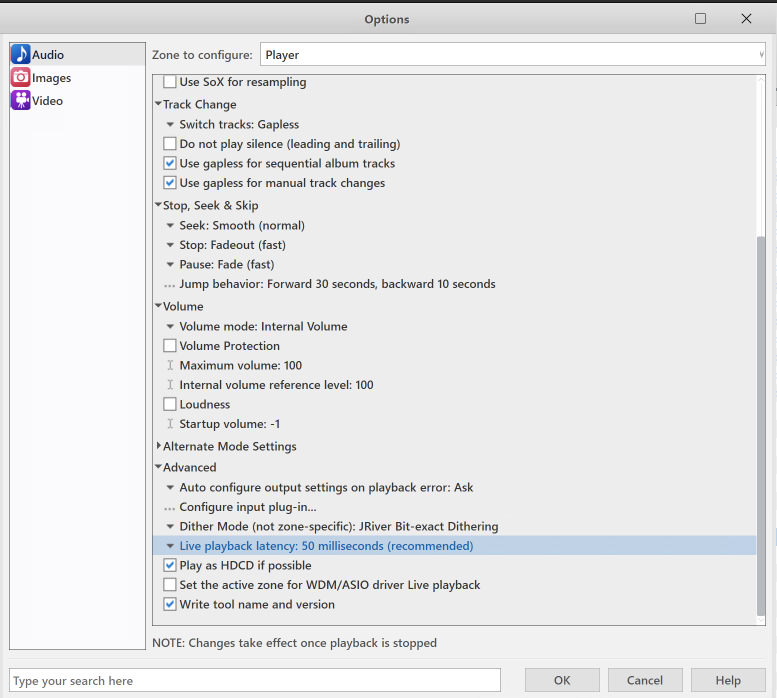Click the Video camcorder icon
The height and width of the screenshot is (698, 777).
[x=21, y=101]
